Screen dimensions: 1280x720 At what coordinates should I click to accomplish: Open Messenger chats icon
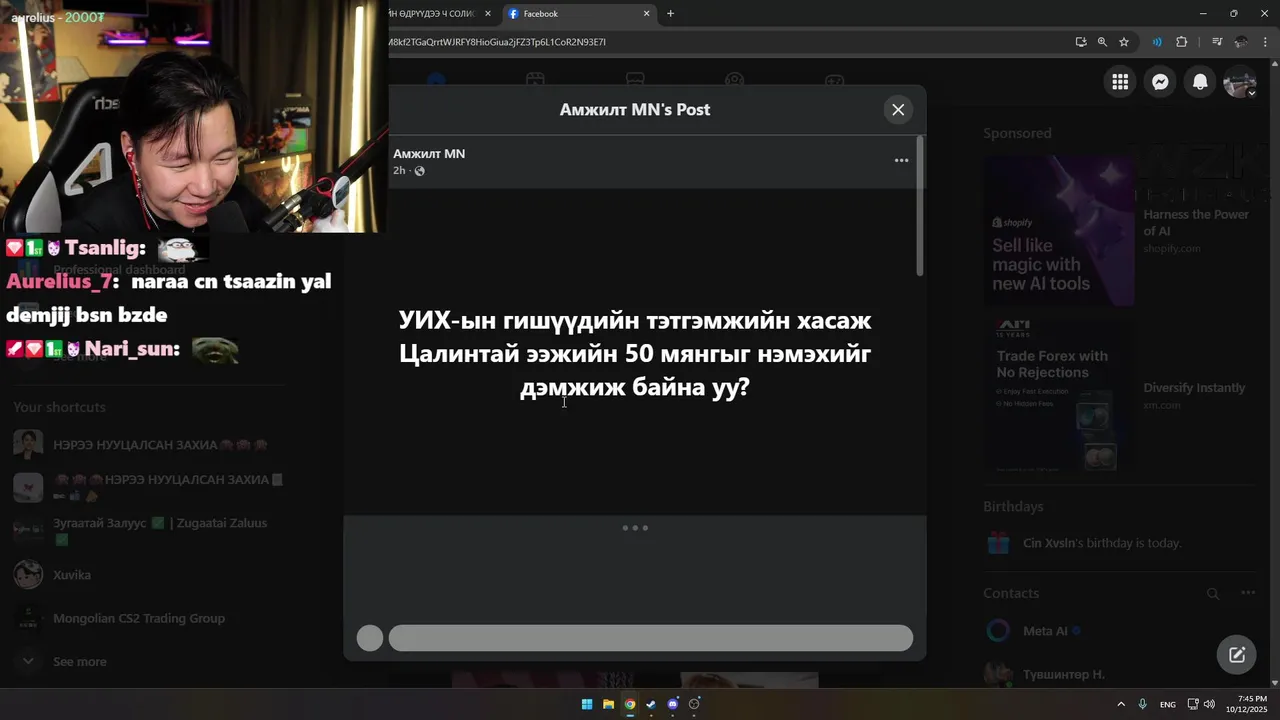pos(1160,82)
